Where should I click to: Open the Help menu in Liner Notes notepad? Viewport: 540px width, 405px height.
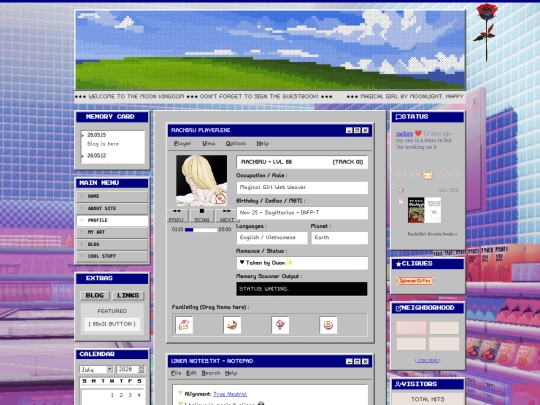[231, 373]
